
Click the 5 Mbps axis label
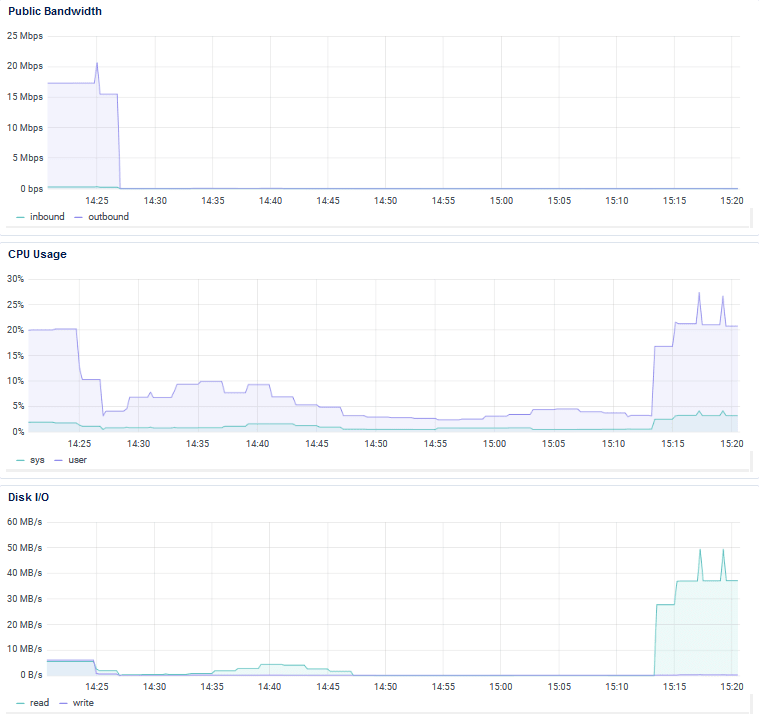click(28, 158)
